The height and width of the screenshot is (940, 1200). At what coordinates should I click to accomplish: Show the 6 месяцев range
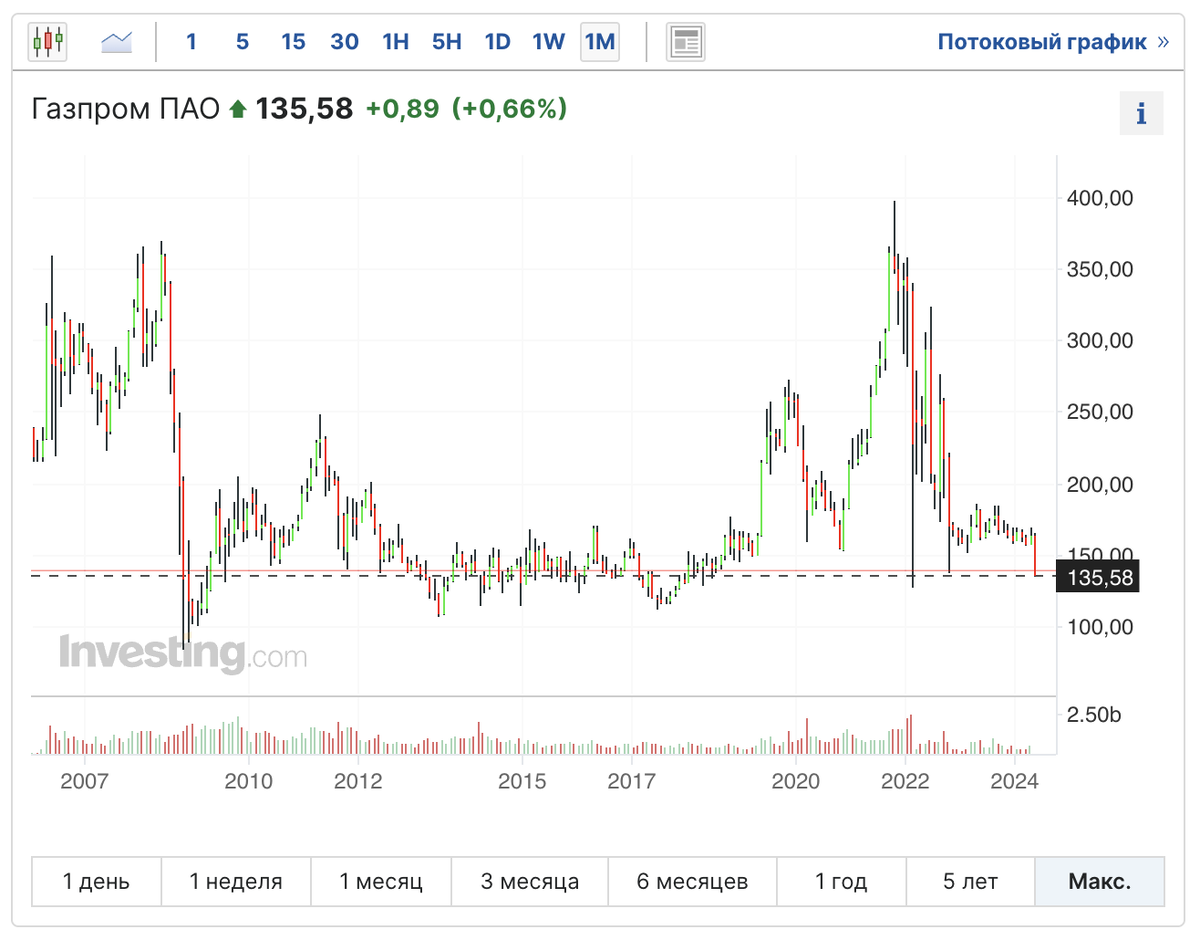click(692, 882)
